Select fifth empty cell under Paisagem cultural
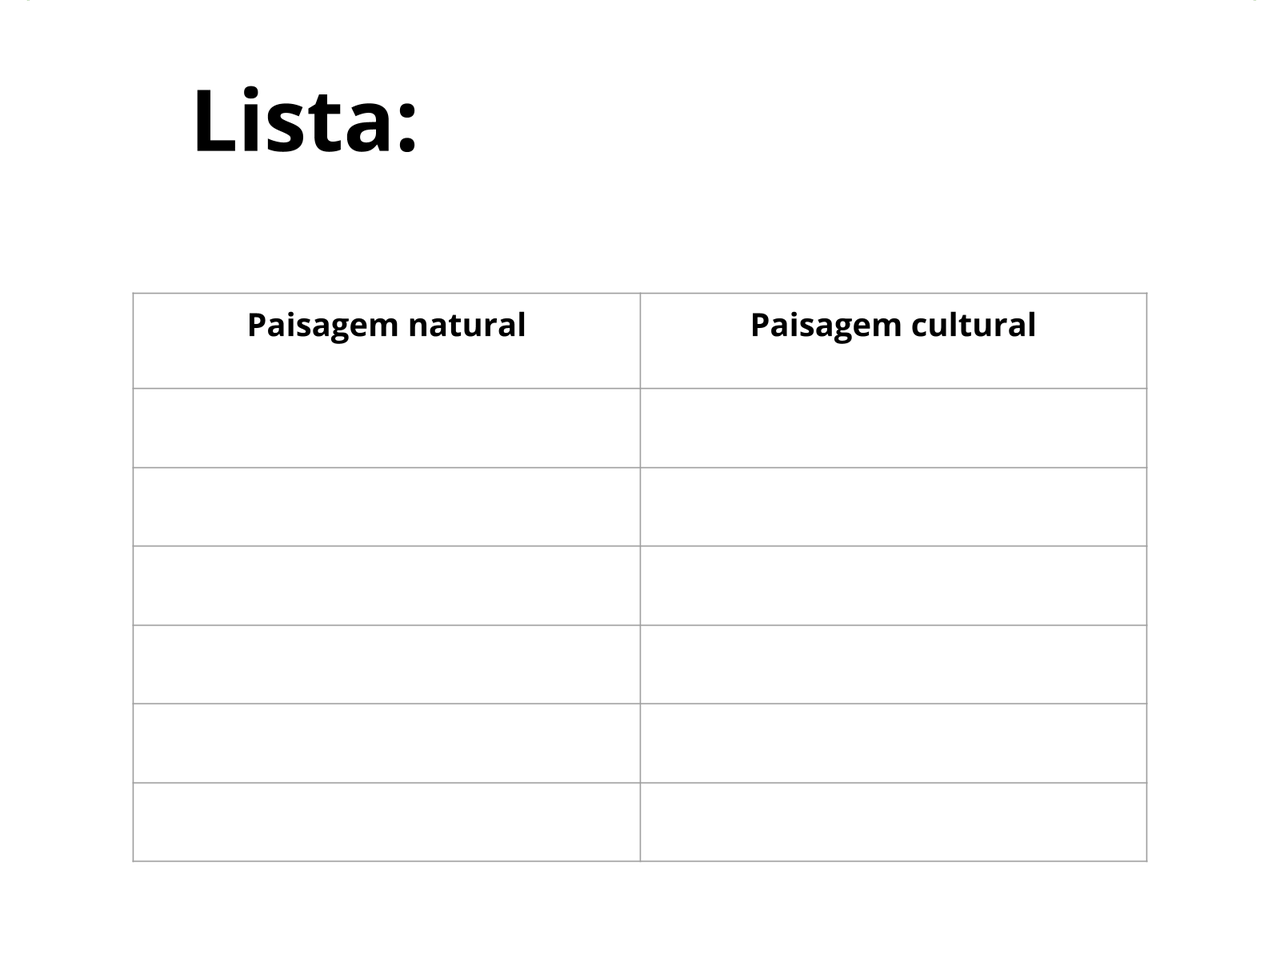 893,743
